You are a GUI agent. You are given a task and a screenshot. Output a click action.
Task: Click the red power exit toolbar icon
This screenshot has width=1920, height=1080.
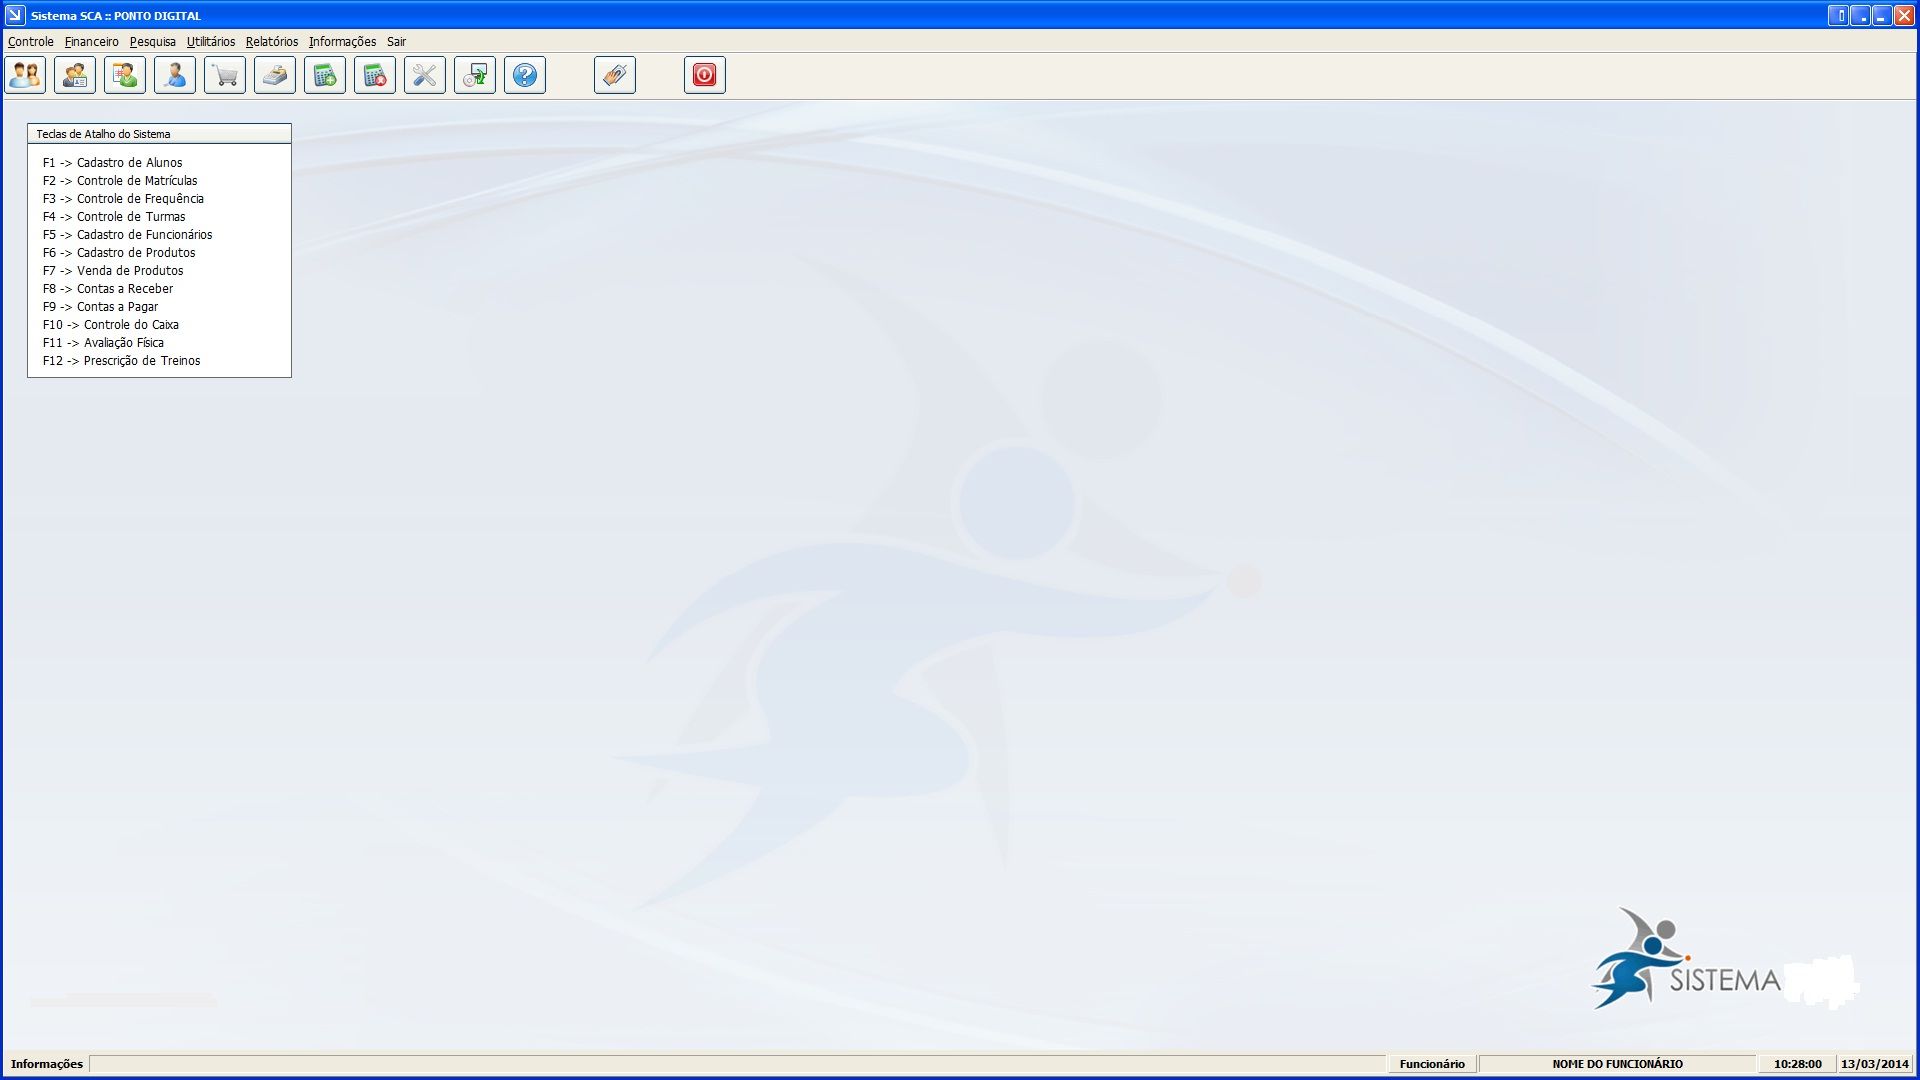click(705, 75)
